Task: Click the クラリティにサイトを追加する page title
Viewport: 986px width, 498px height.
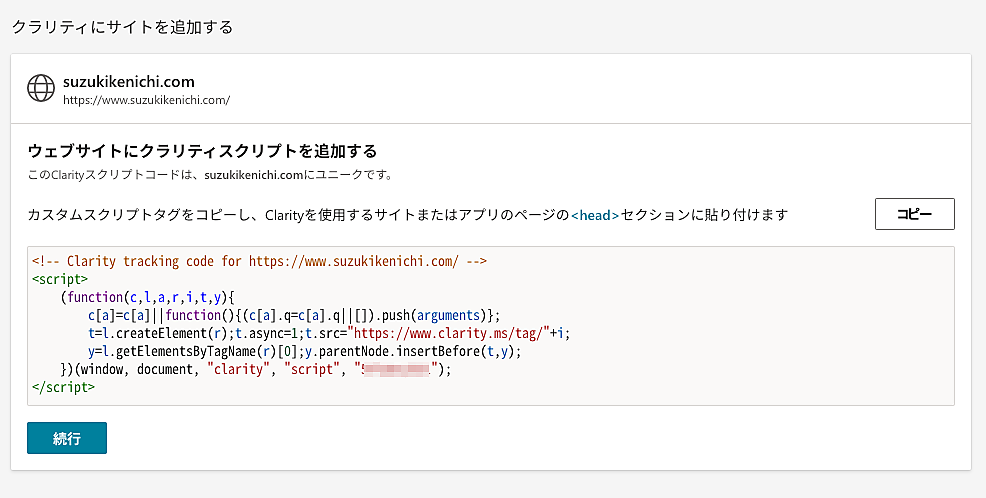Action: coord(122,27)
